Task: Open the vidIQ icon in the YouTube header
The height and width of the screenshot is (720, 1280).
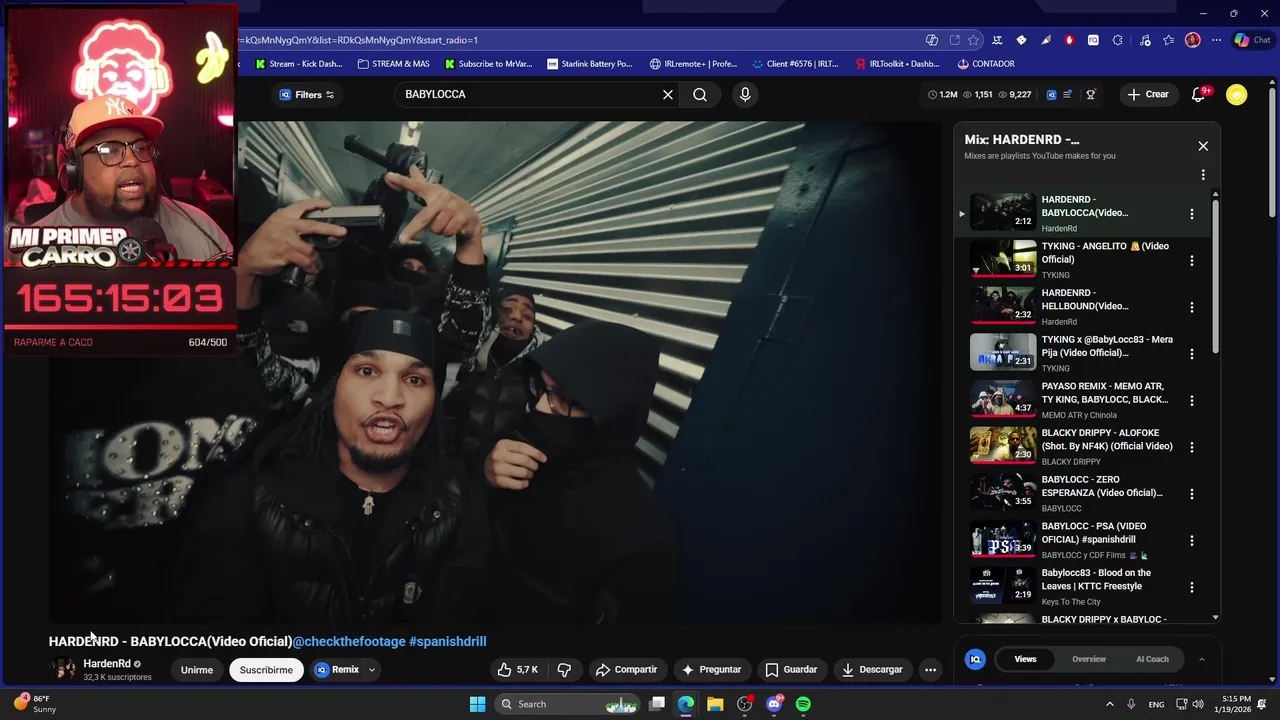Action: 1051,95
